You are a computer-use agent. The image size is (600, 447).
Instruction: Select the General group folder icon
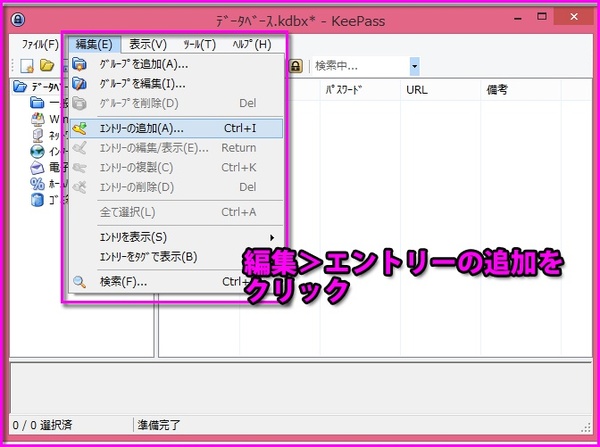37,103
